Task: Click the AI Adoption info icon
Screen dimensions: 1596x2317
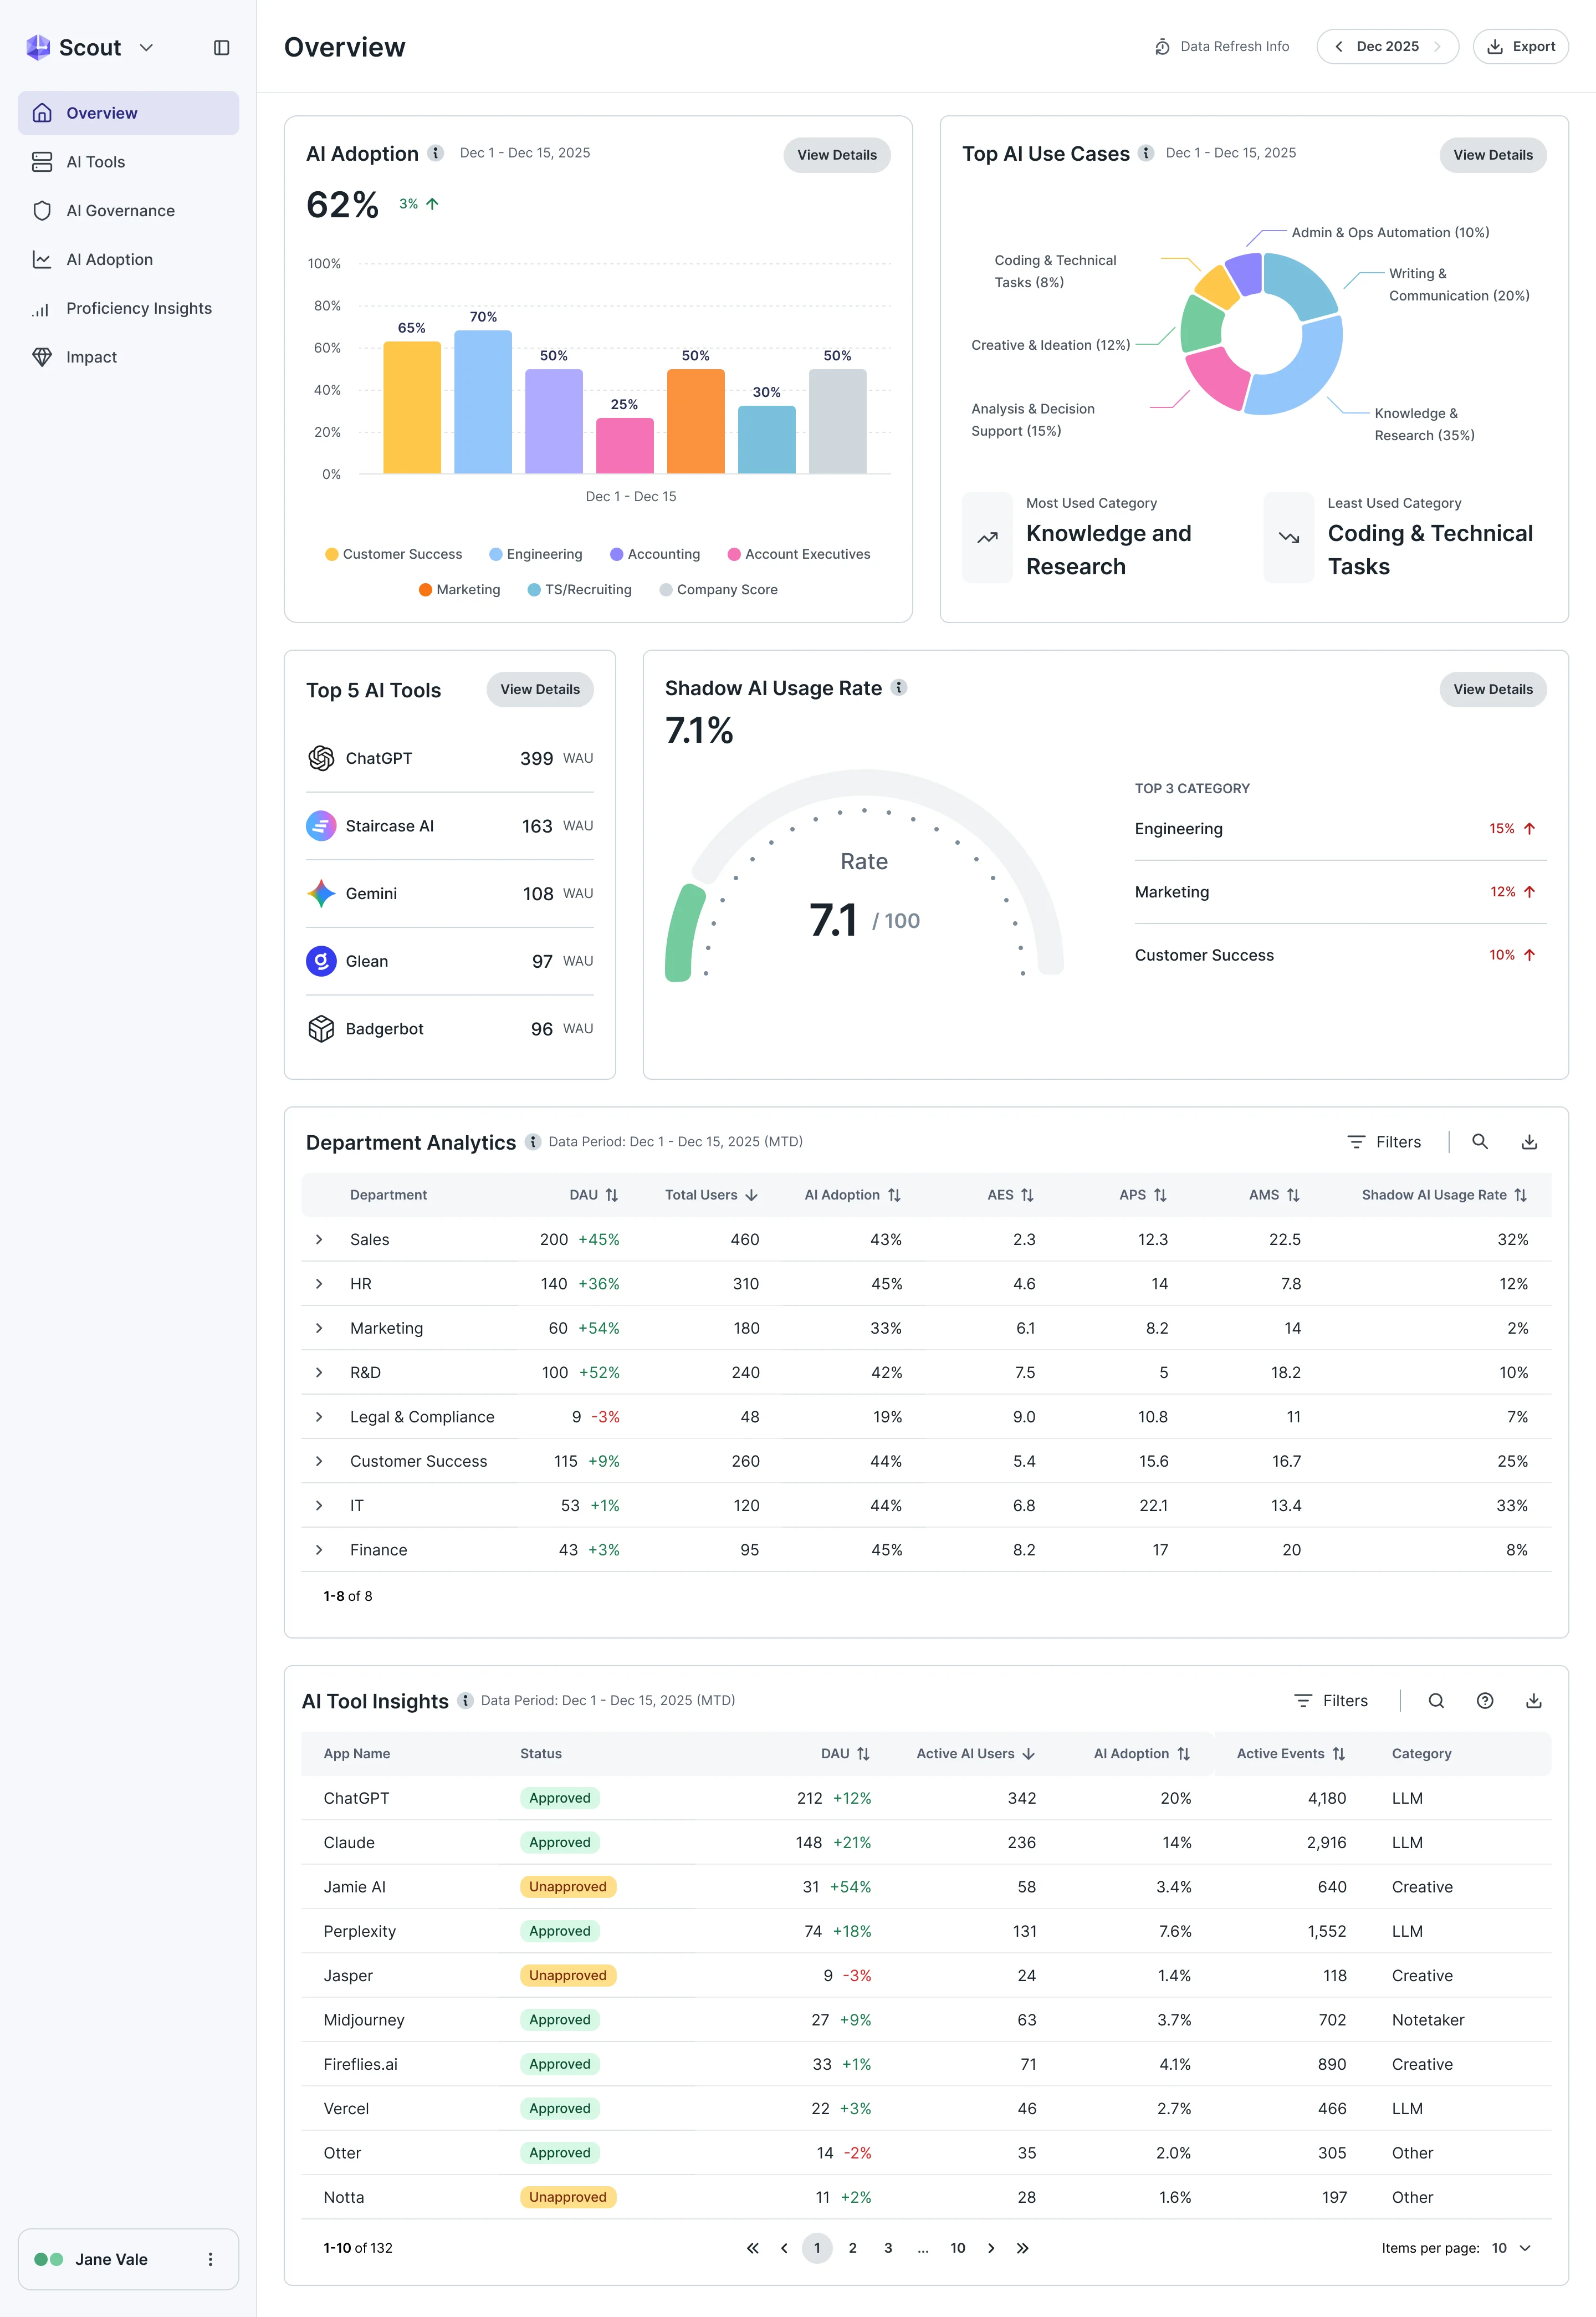Action: (436, 153)
